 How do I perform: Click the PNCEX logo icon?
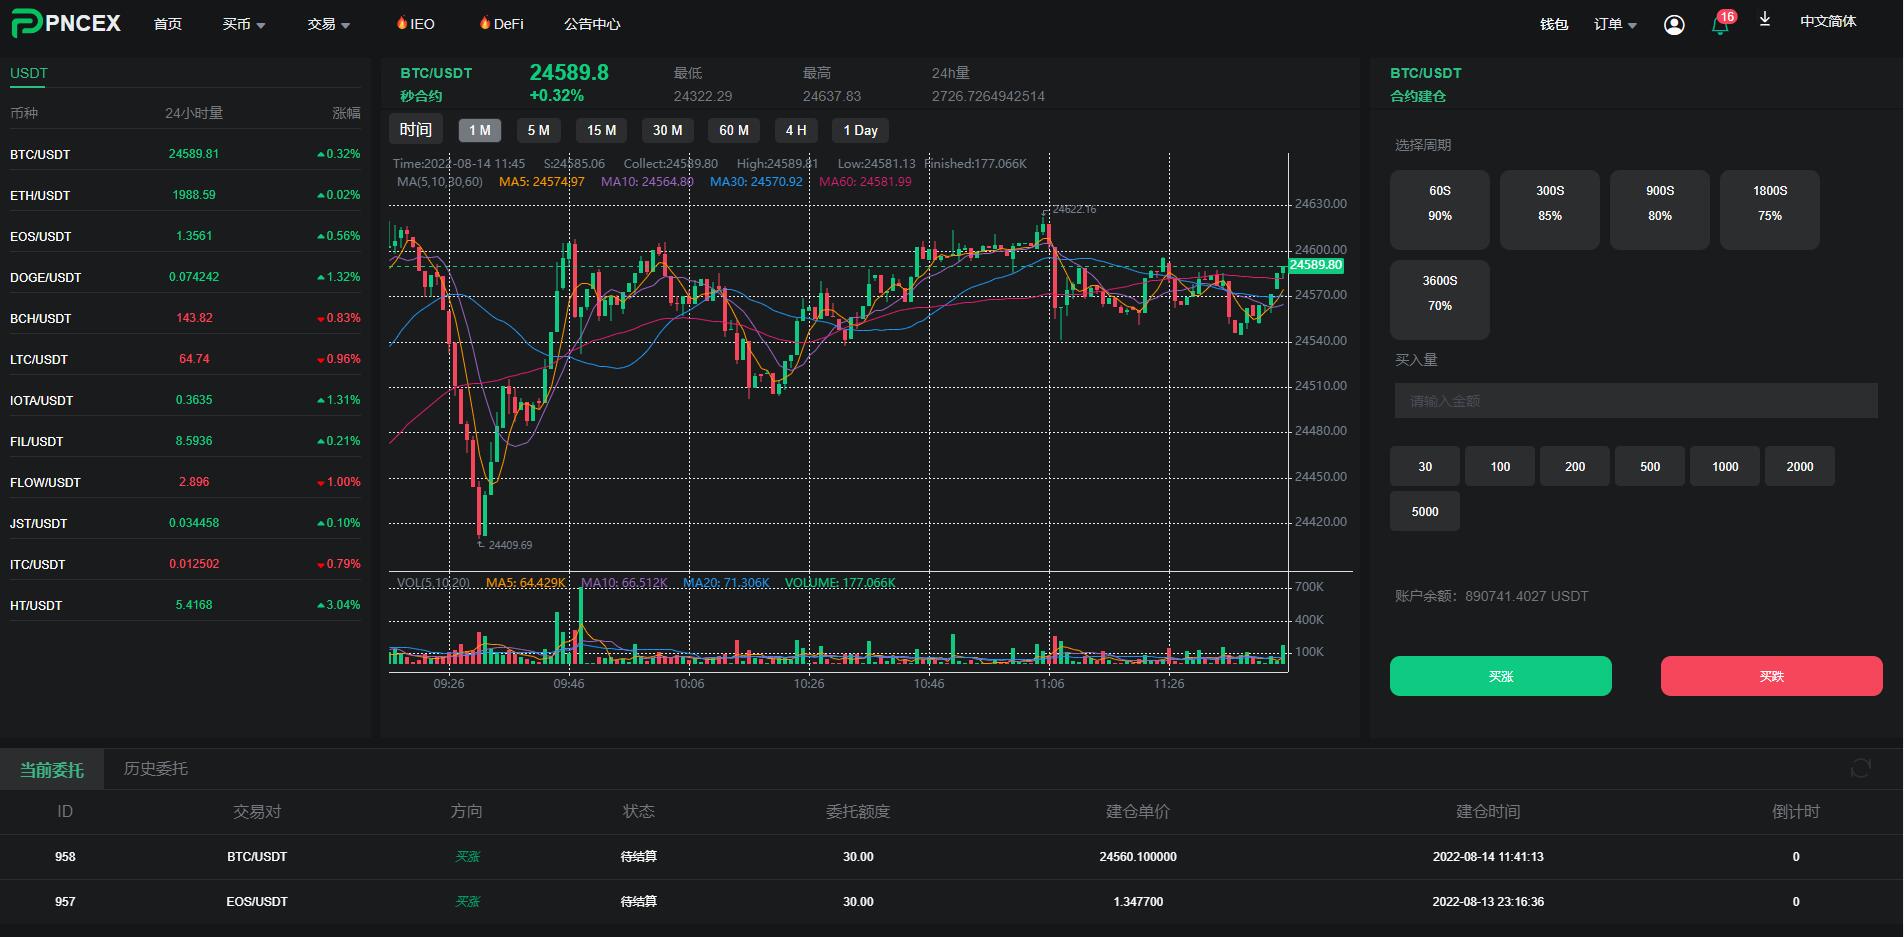[27, 24]
